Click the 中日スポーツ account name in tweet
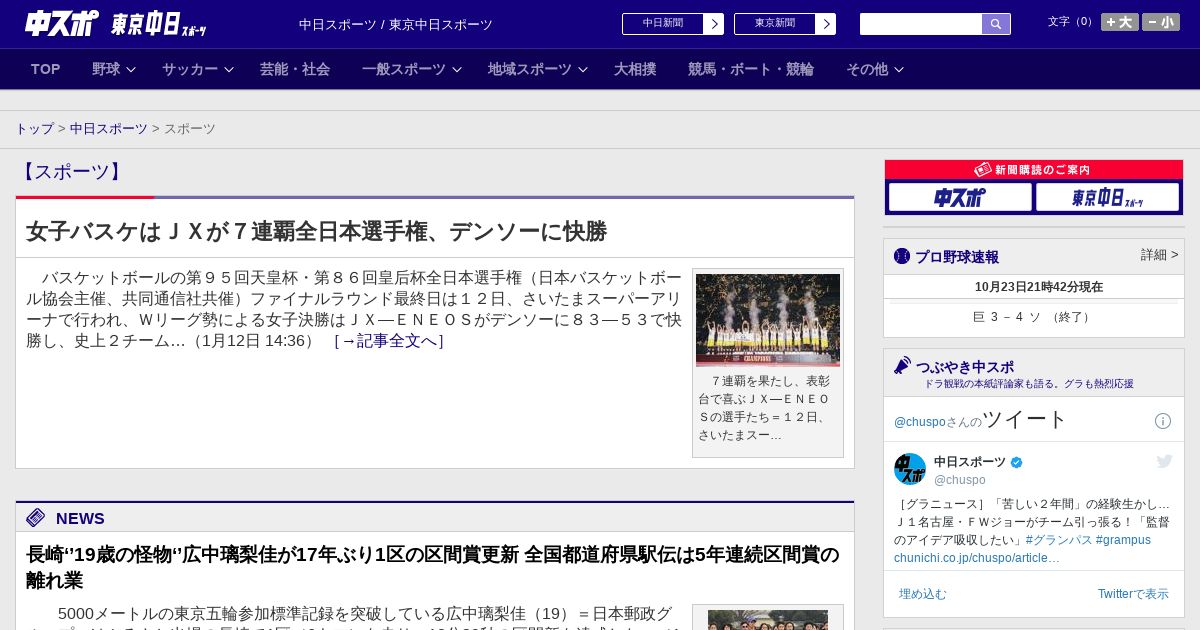 (x=970, y=462)
